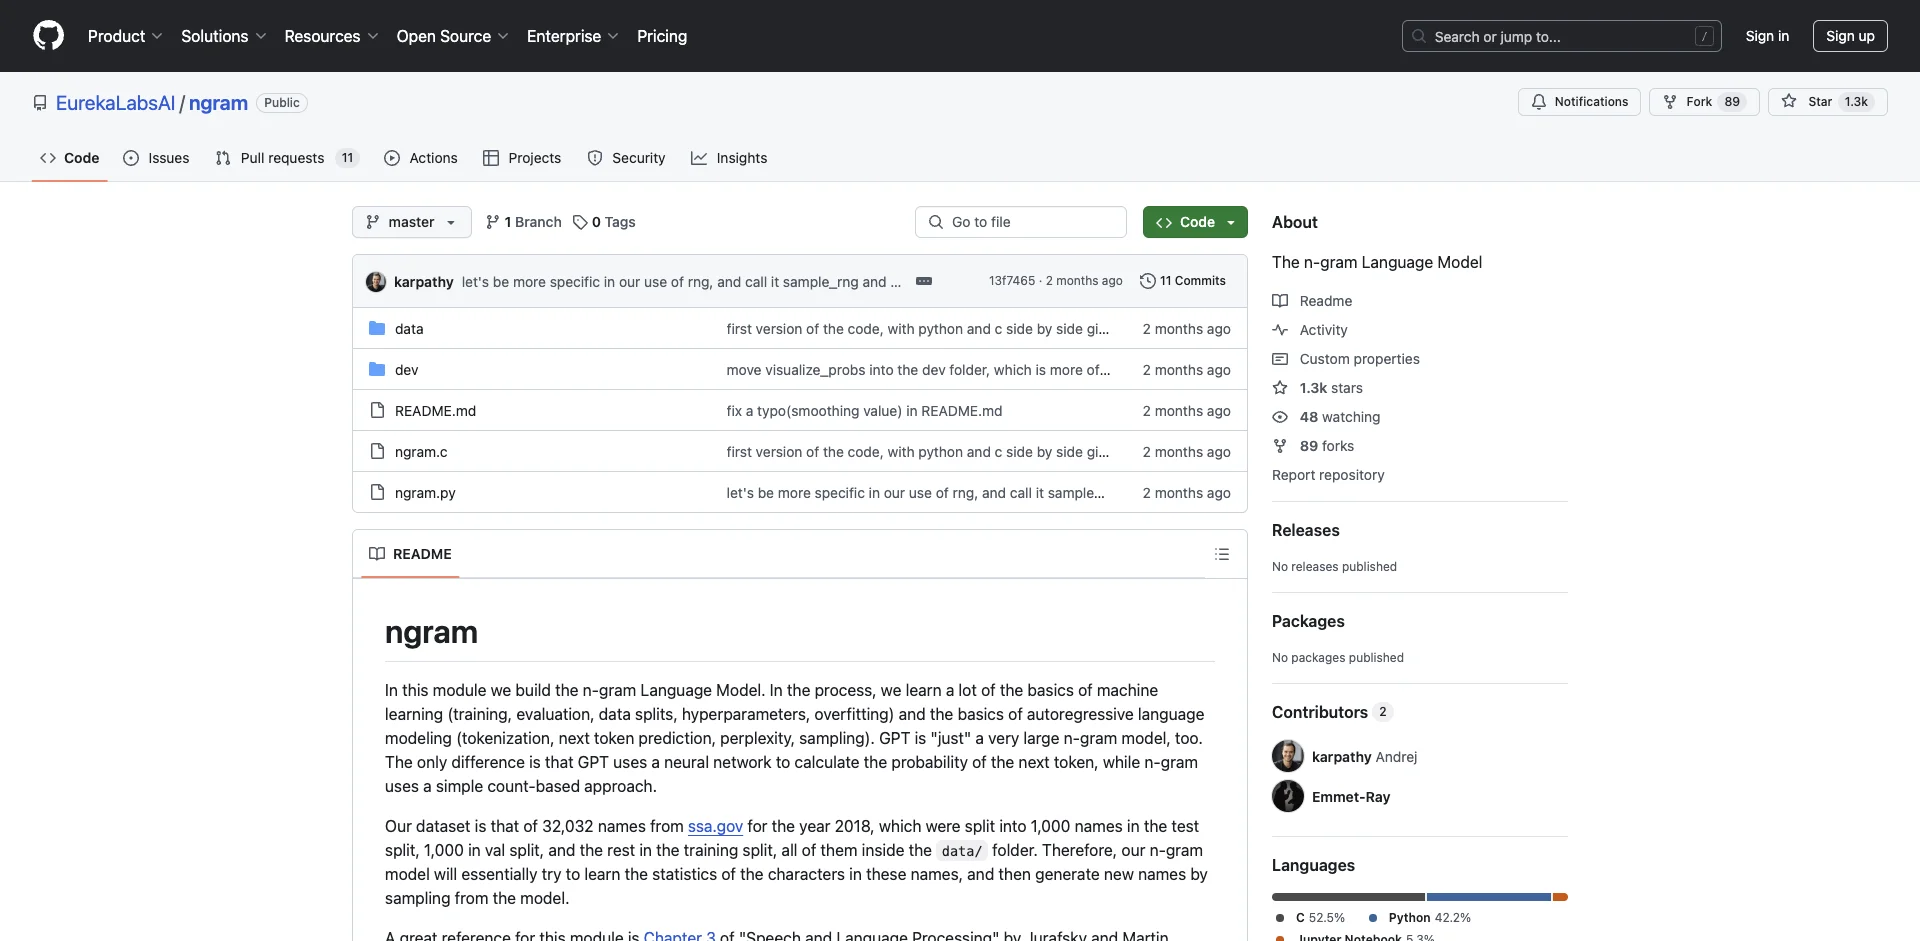Expand the commit message ellipsis button
Screen dimensions: 1920x941
pos(924,281)
